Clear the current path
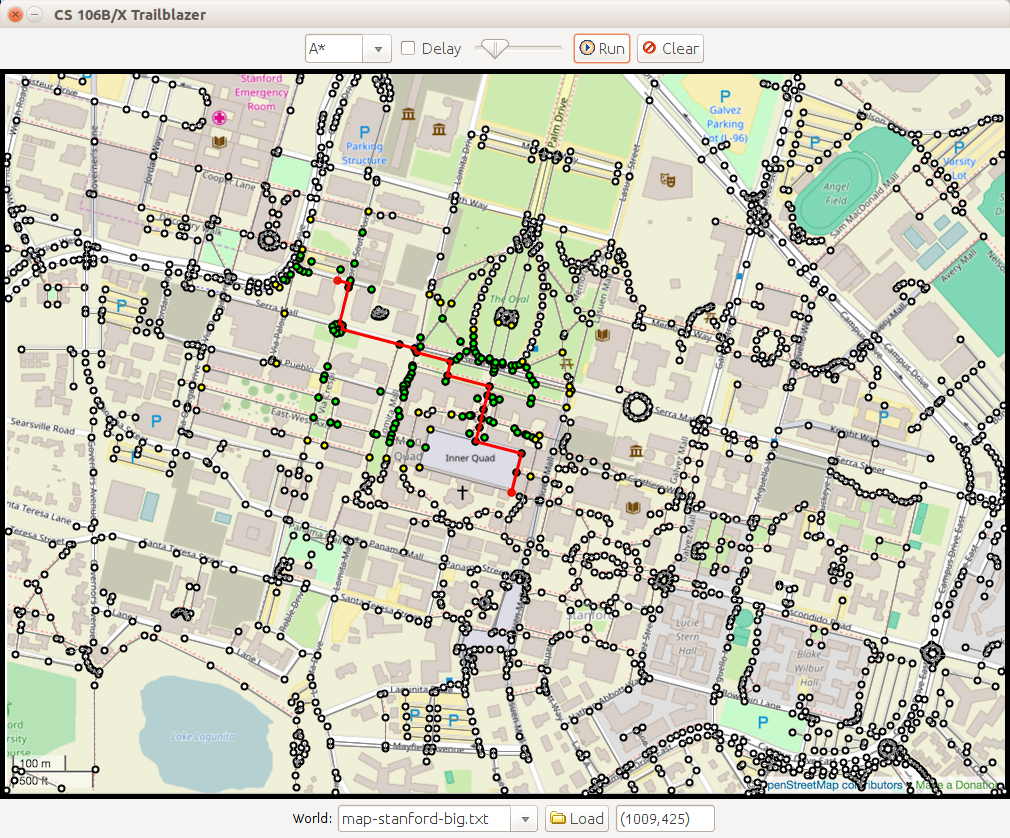Screen dimensions: 1010x838 point(670,48)
